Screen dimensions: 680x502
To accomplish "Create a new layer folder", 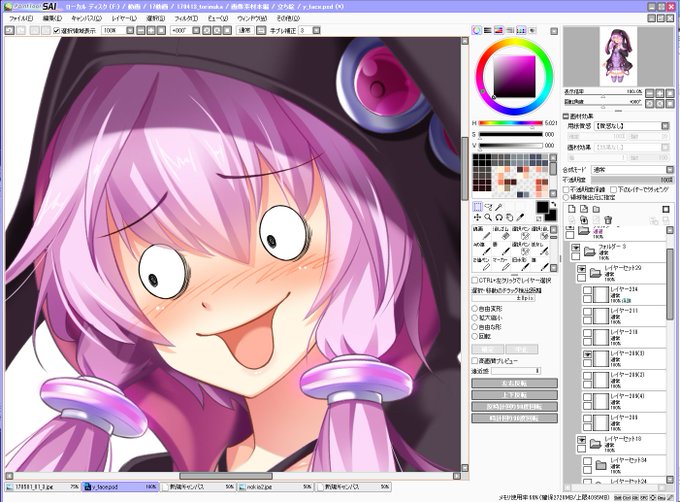I will point(596,209).
